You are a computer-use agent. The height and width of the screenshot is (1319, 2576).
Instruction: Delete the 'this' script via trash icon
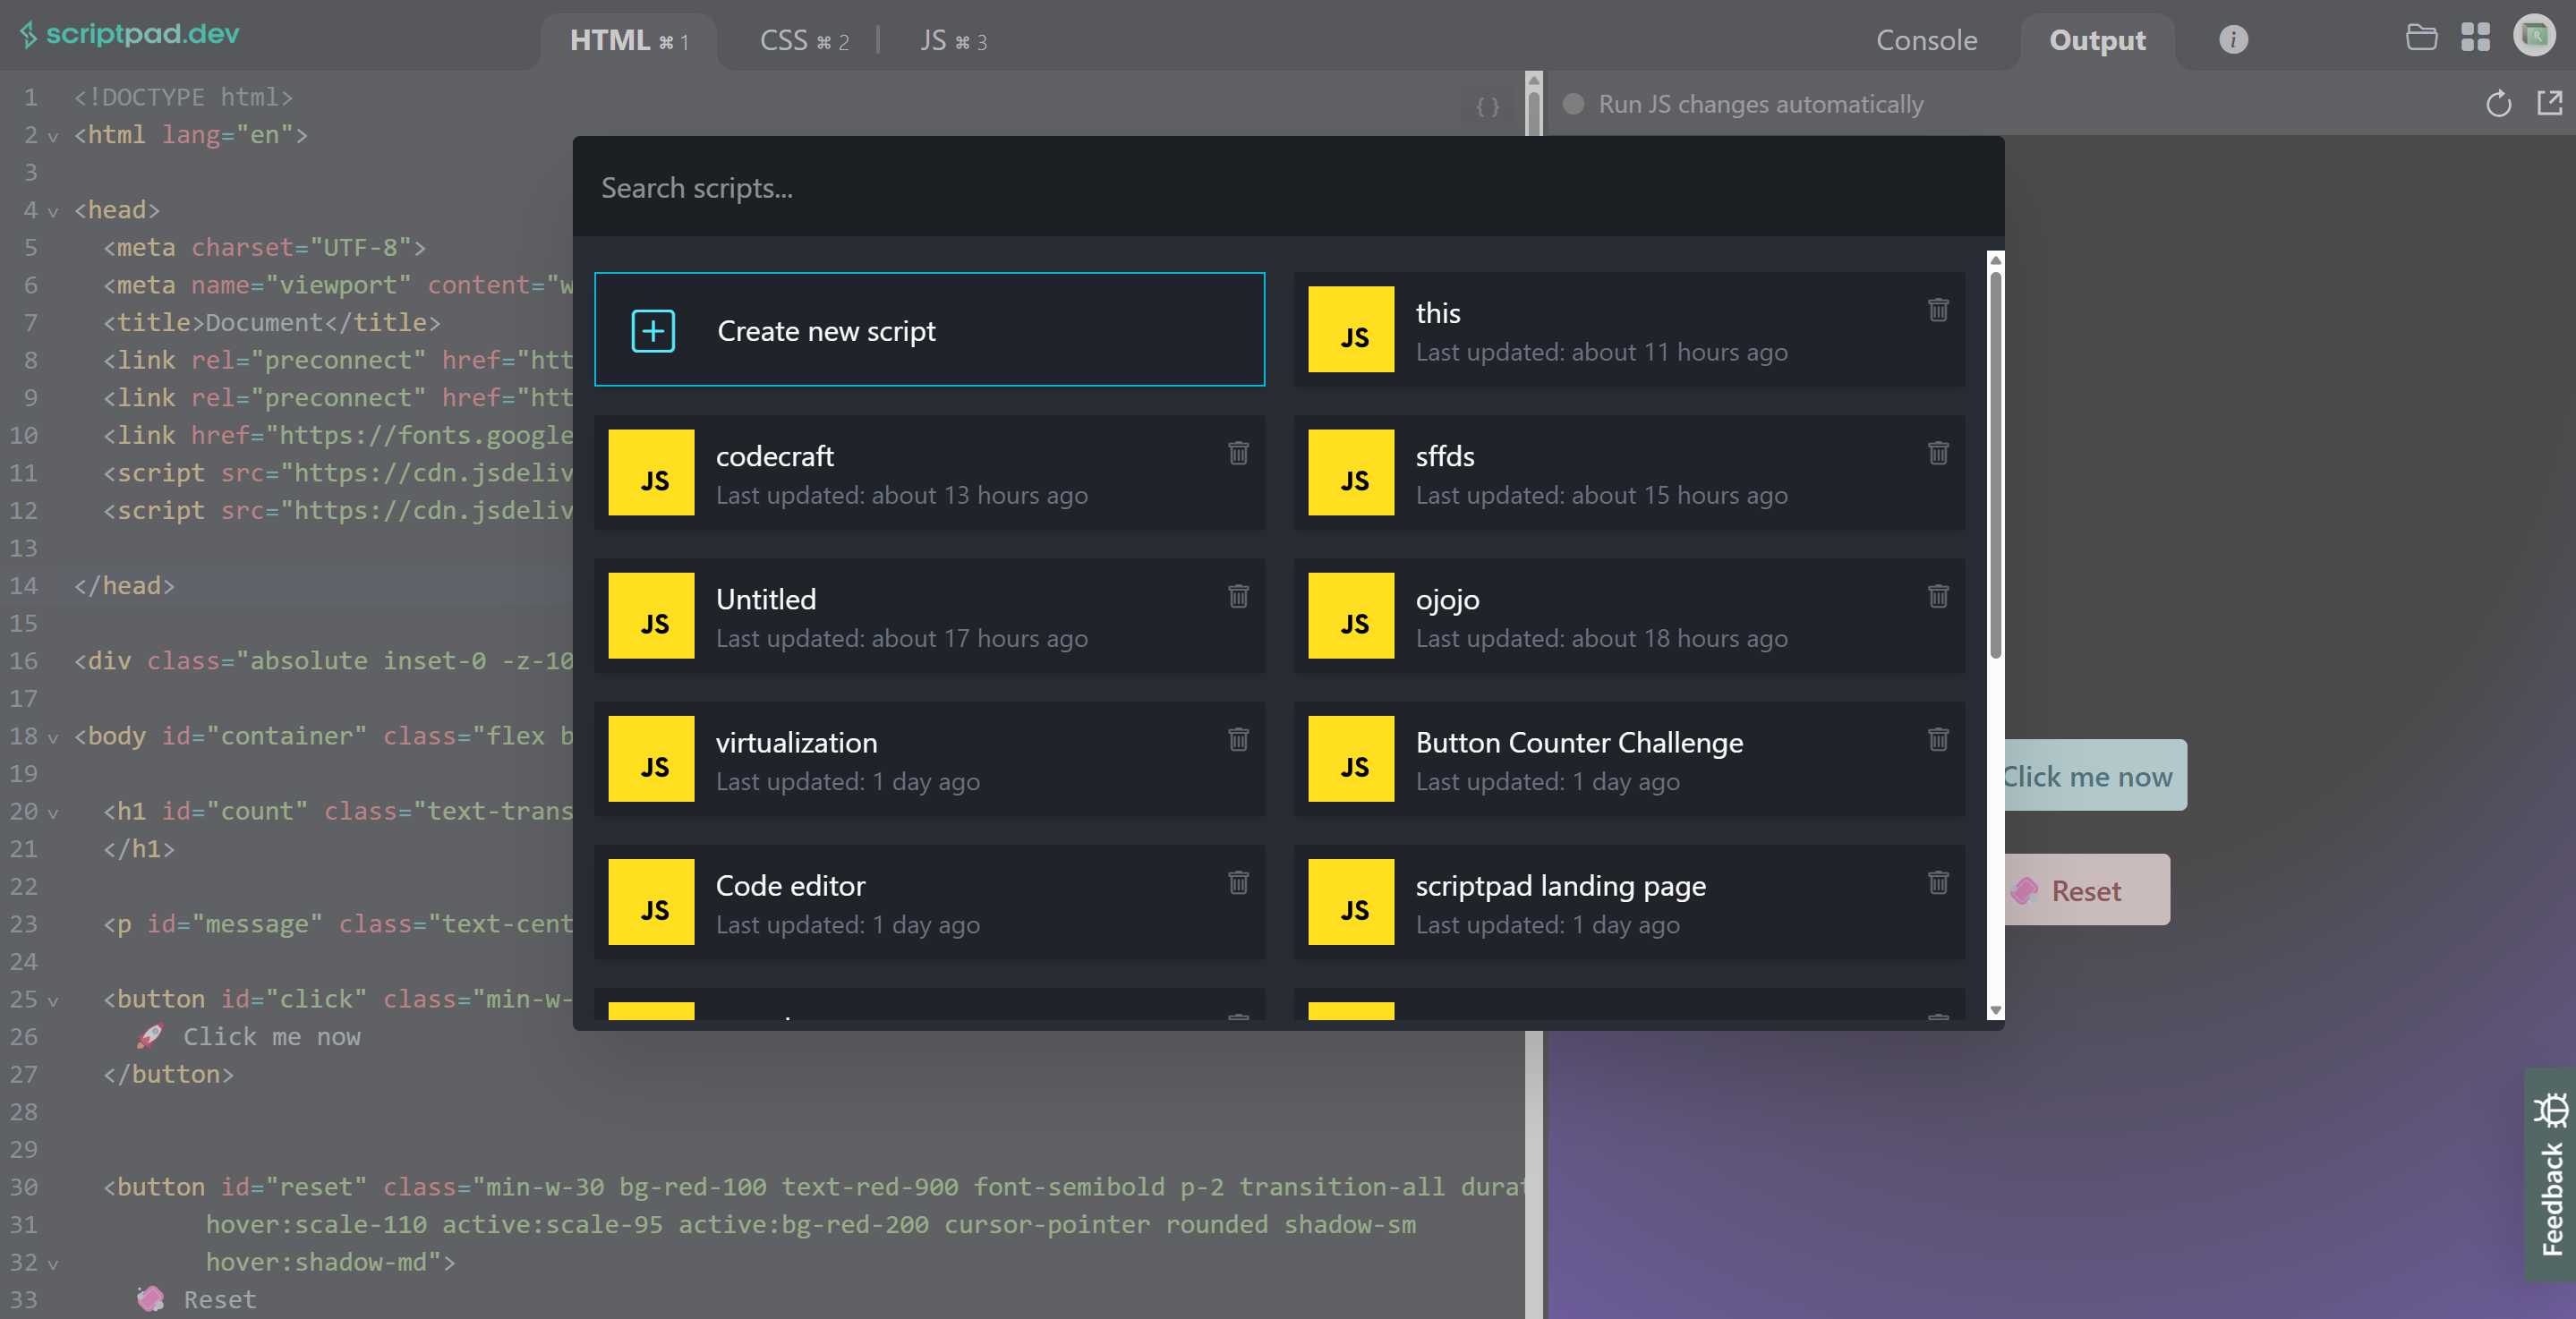point(1938,310)
